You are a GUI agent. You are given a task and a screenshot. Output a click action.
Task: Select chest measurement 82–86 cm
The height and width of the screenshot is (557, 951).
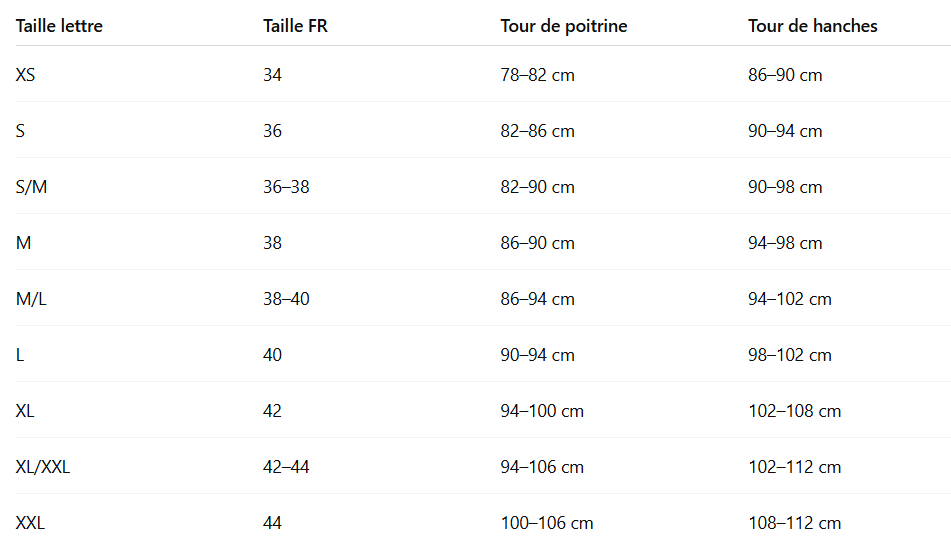pos(537,131)
